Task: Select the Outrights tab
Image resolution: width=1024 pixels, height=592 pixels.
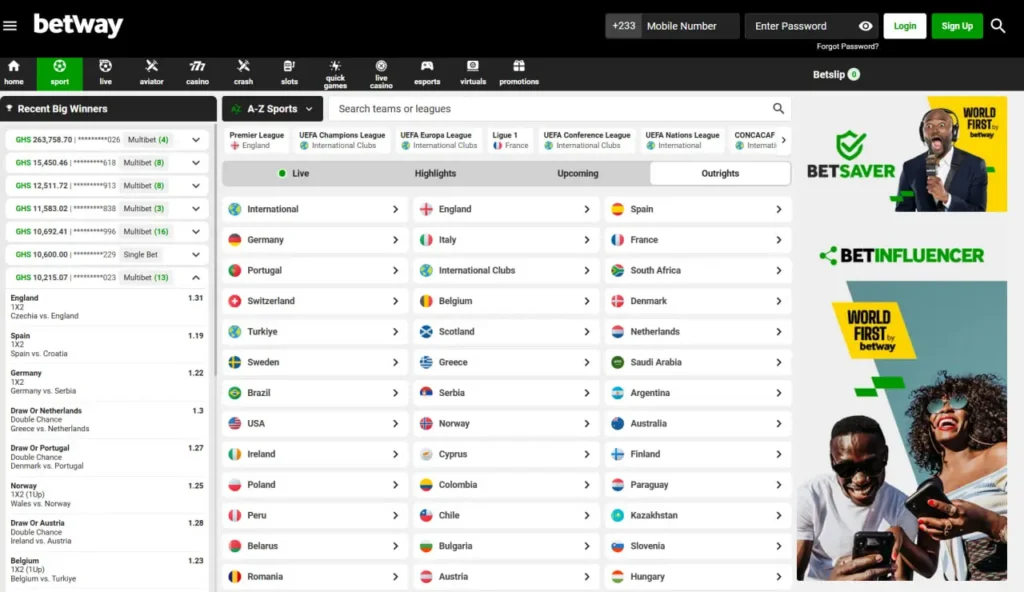Action: (x=720, y=173)
